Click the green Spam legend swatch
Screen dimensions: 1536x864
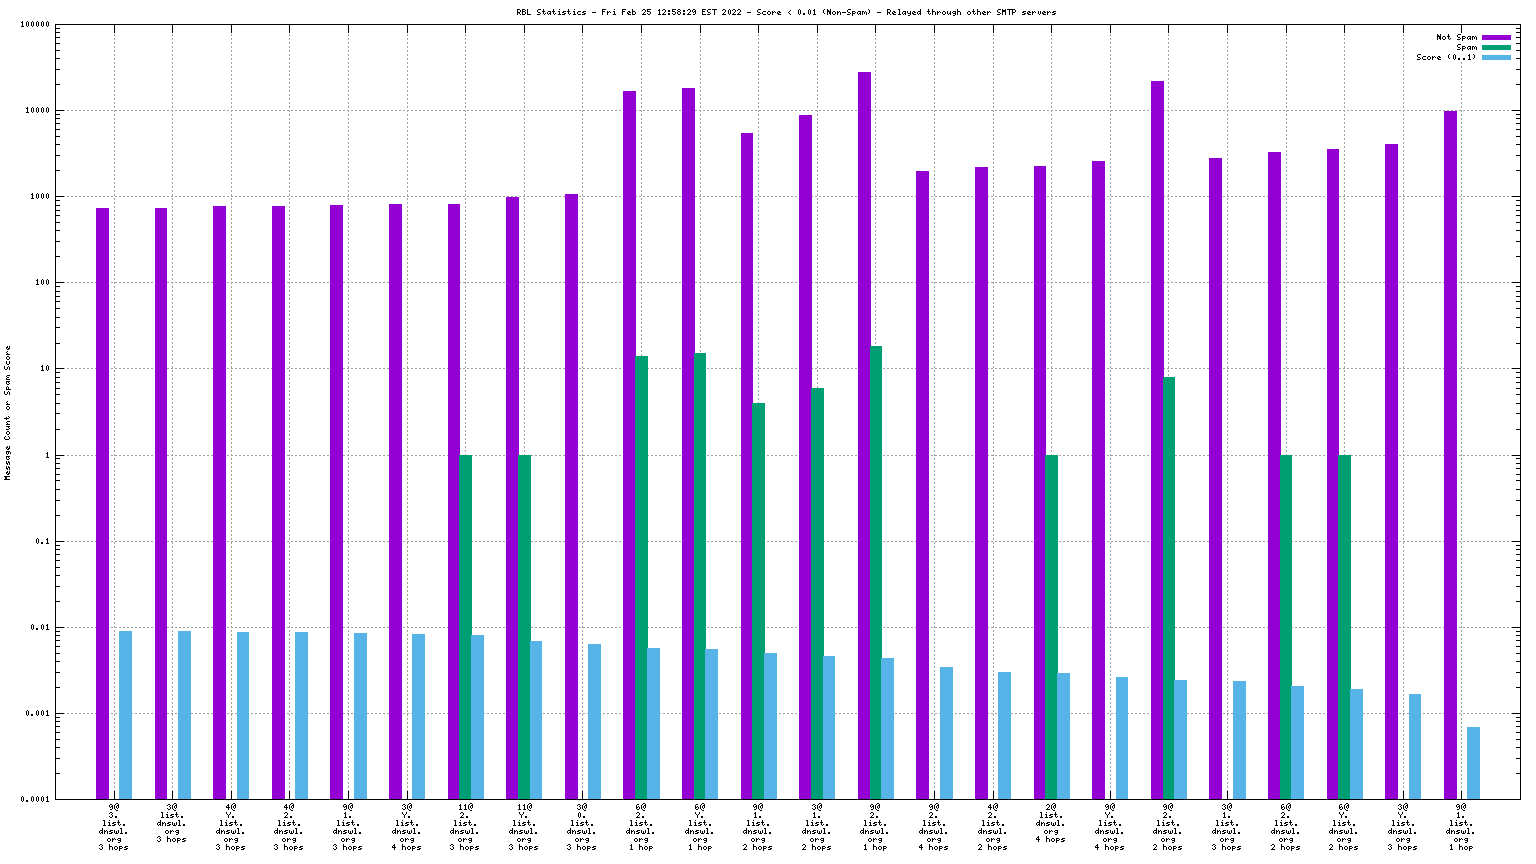[x=1496, y=47]
